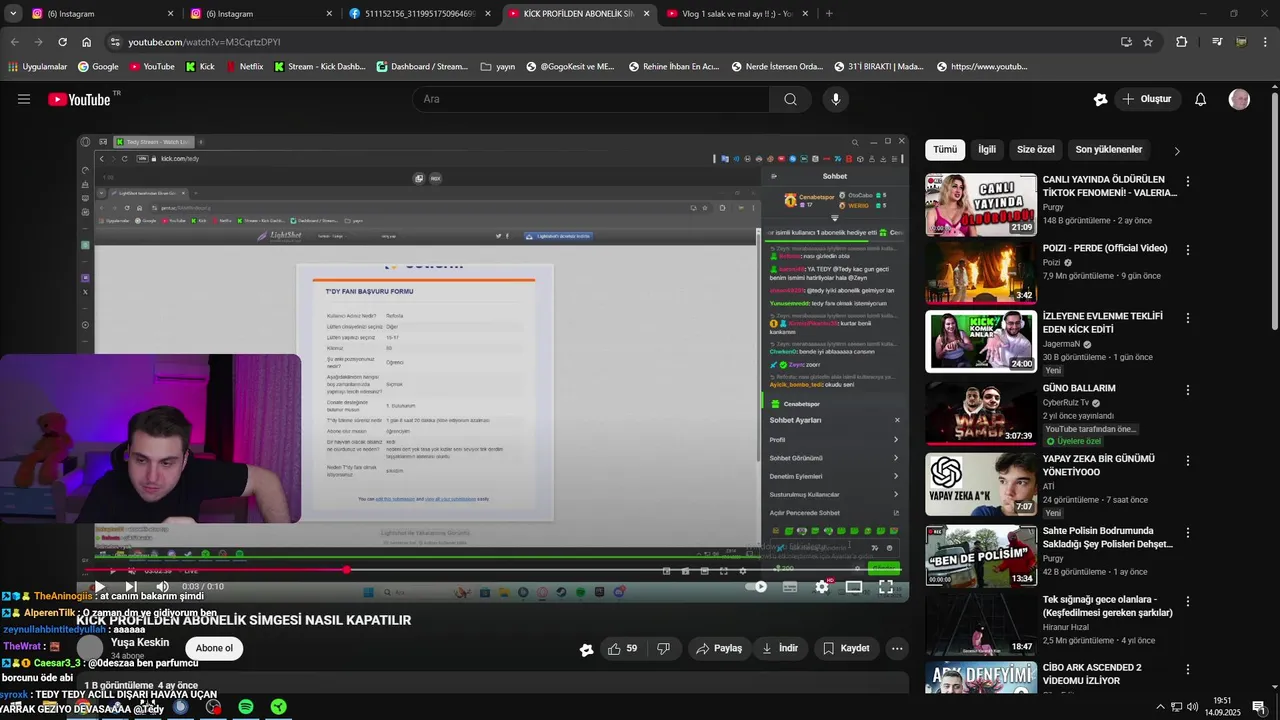Open POIZI - PERDE video thumbnail
Viewport: 1280px width, 720px height.
click(x=981, y=273)
